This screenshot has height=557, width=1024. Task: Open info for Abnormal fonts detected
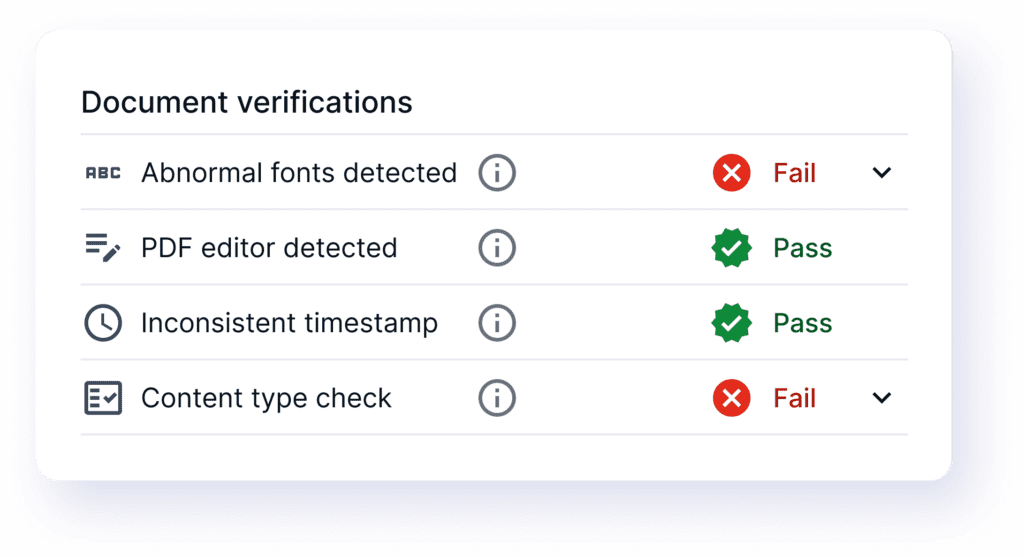(497, 173)
